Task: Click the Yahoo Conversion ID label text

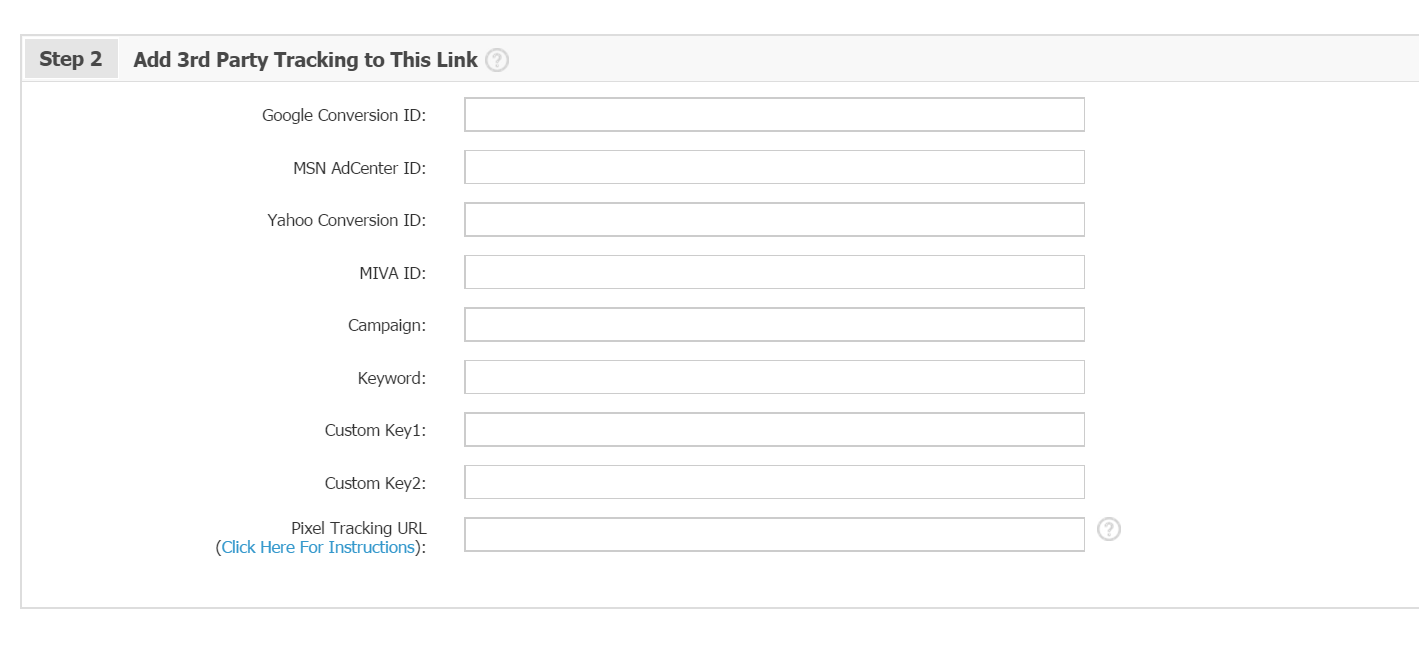Action: pos(346,220)
